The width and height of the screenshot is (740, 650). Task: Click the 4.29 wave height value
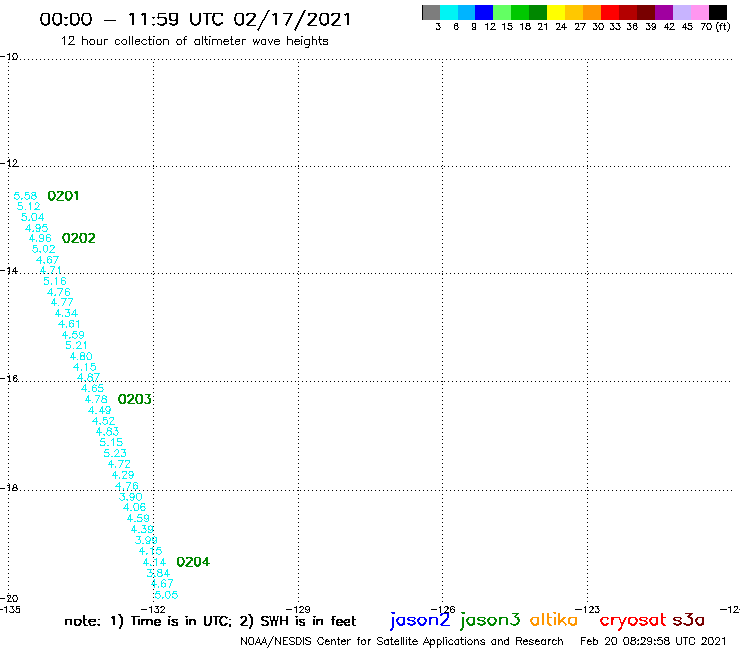coord(123,475)
